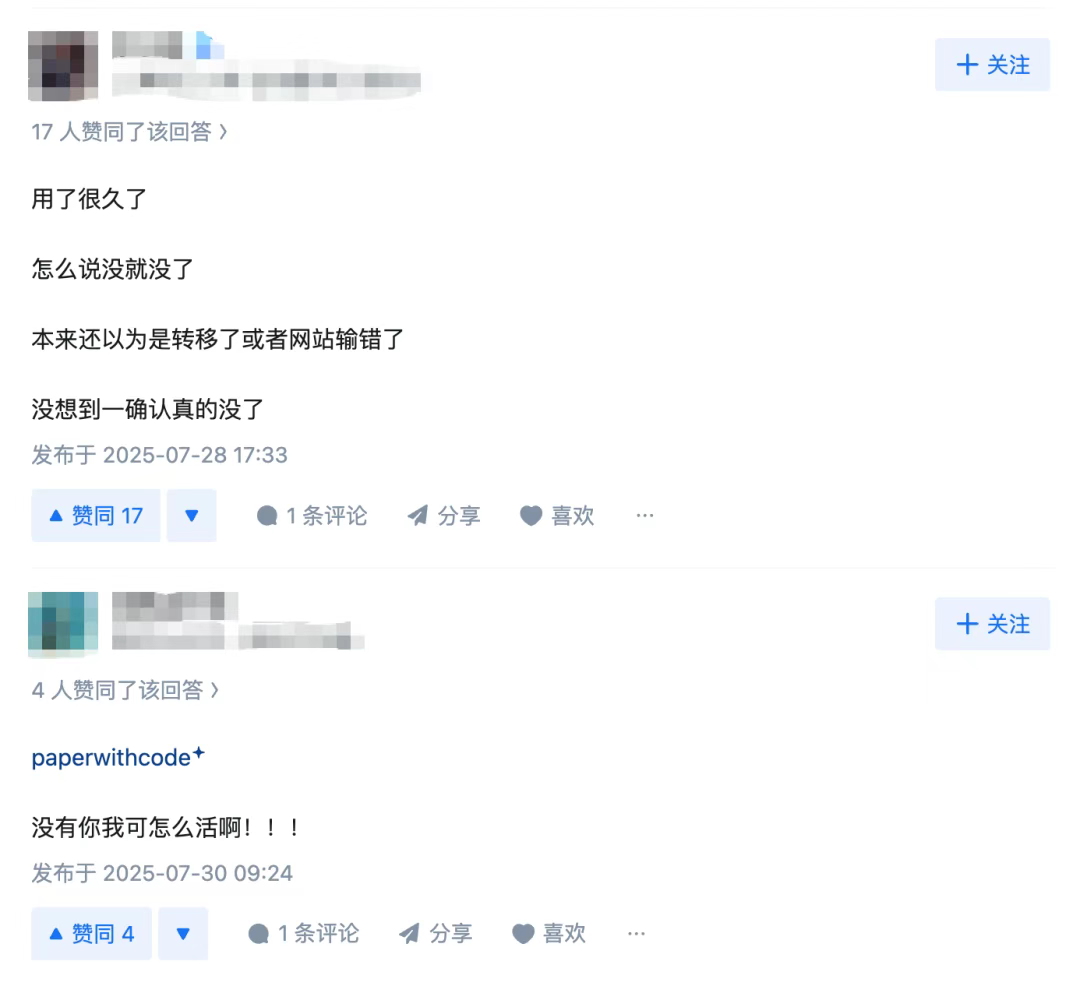Follow the second answer's author
Image resolution: width=1080 pixels, height=986 pixels.
pyautogui.click(x=993, y=624)
